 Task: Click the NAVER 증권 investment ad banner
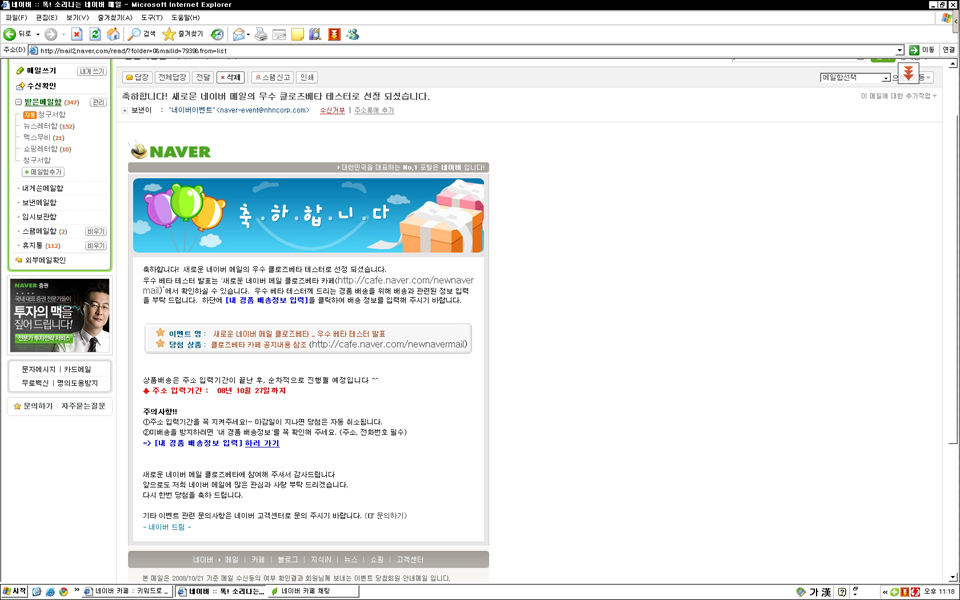click(x=59, y=315)
